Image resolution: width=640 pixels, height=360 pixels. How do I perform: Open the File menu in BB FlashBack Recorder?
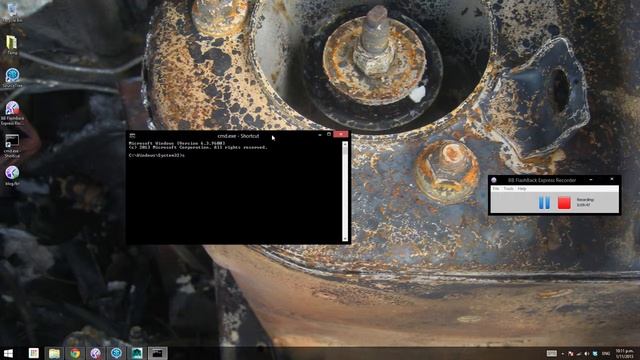click(496, 189)
